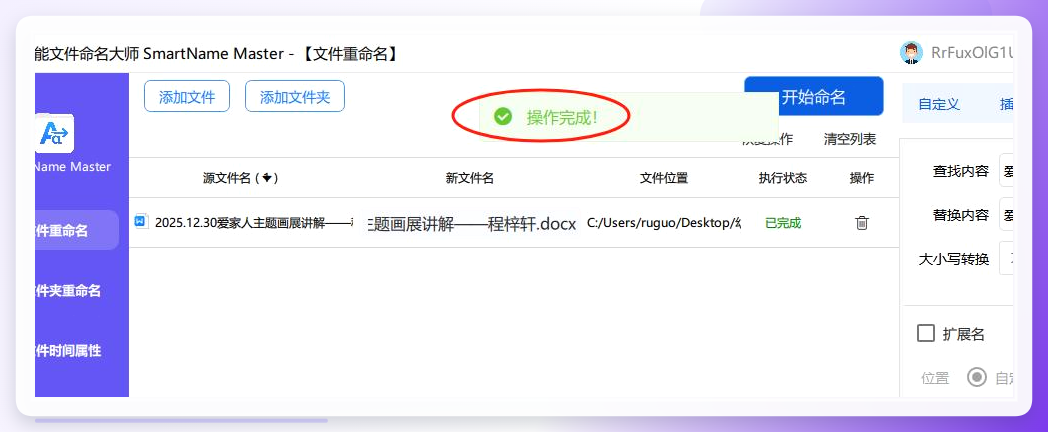Open 文件重命名 in the left sidebar

(77, 231)
